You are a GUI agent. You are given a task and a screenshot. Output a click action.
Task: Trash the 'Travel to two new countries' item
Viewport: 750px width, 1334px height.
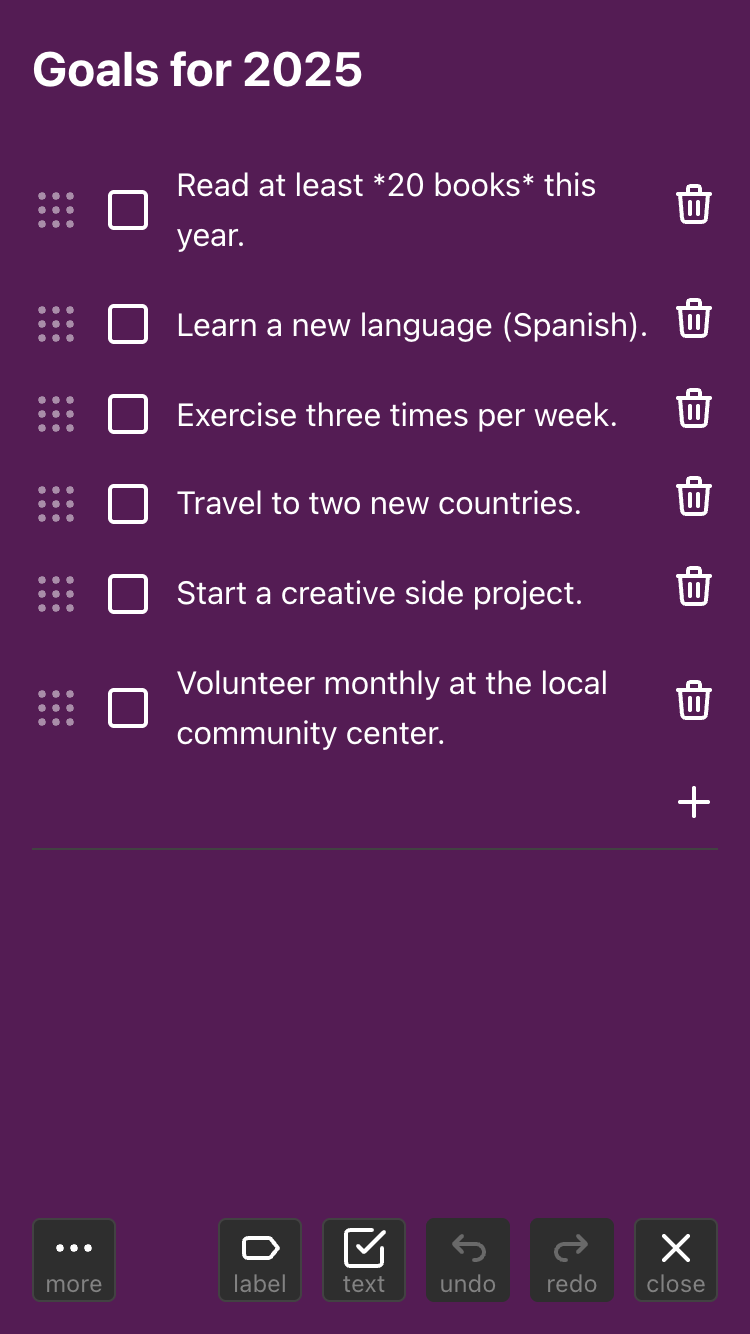tap(694, 497)
